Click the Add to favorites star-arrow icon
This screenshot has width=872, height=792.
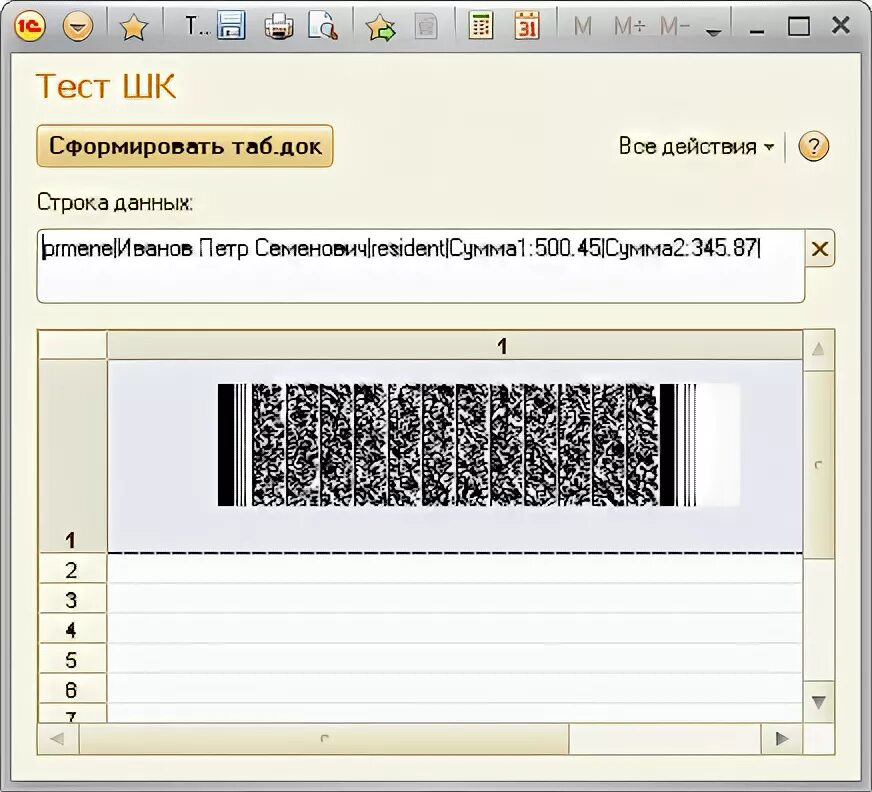point(380,27)
